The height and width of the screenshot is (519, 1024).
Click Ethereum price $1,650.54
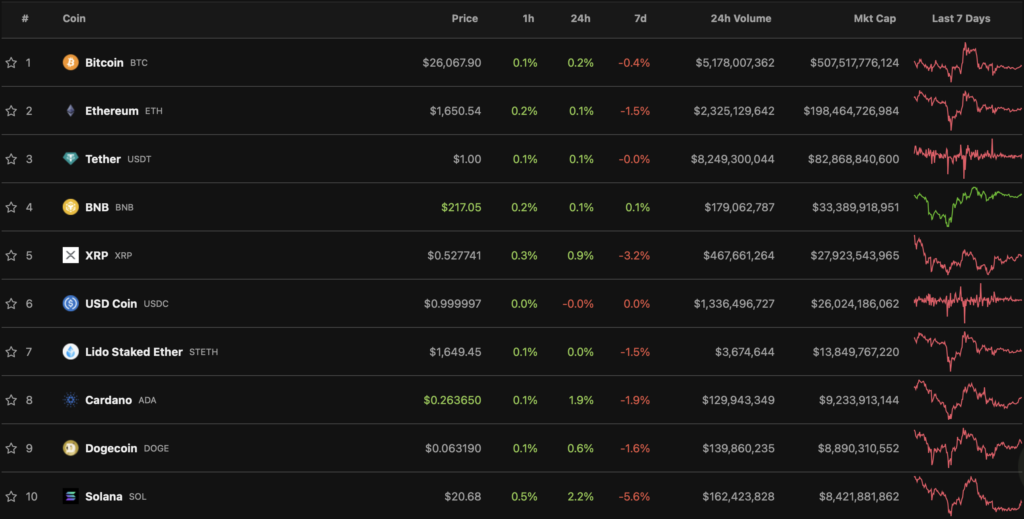(455, 111)
